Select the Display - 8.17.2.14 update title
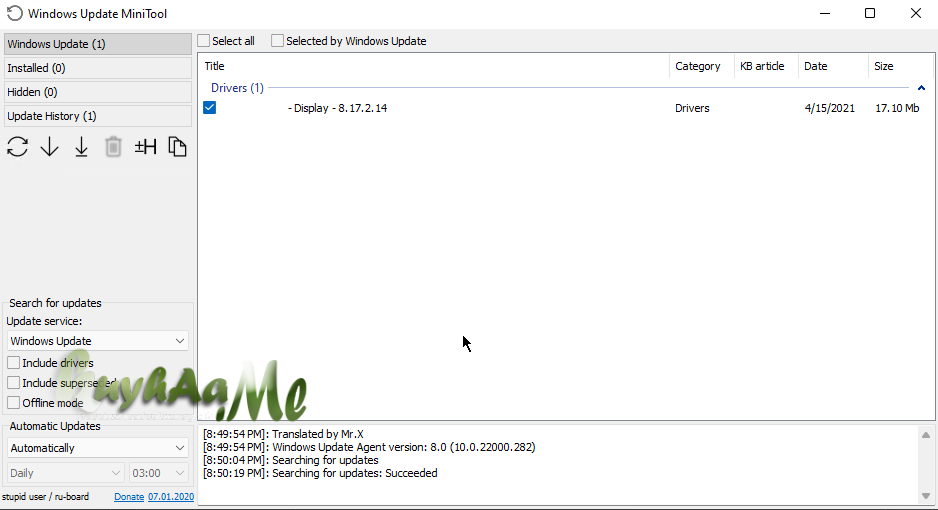 point(337,108)
